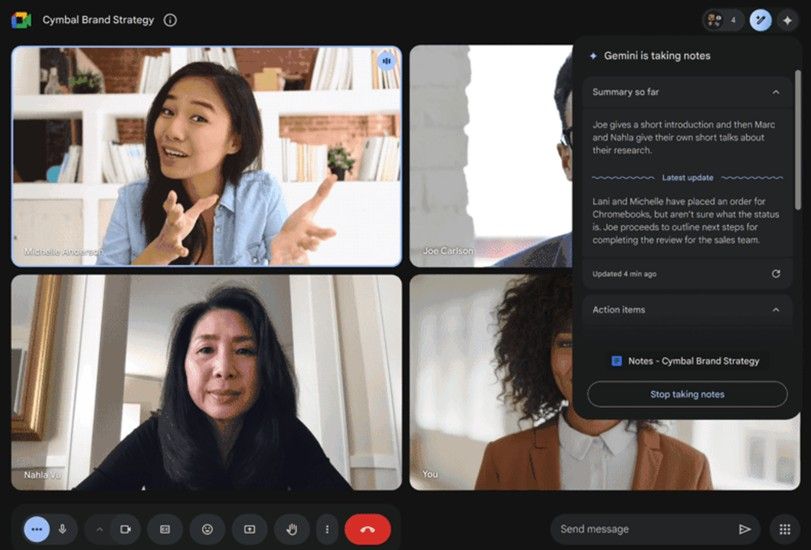
Task: Click the Latest update divider label
Action: [x=687, y=177]
